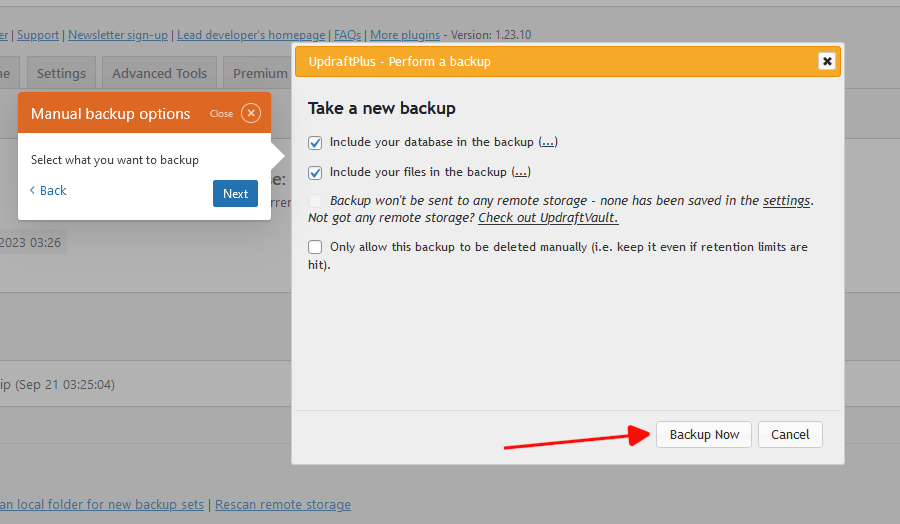Image resolution: width=900 pixels, height=524 pixels.
Task: Cancel the backup dialog
Action: [790, 434]
